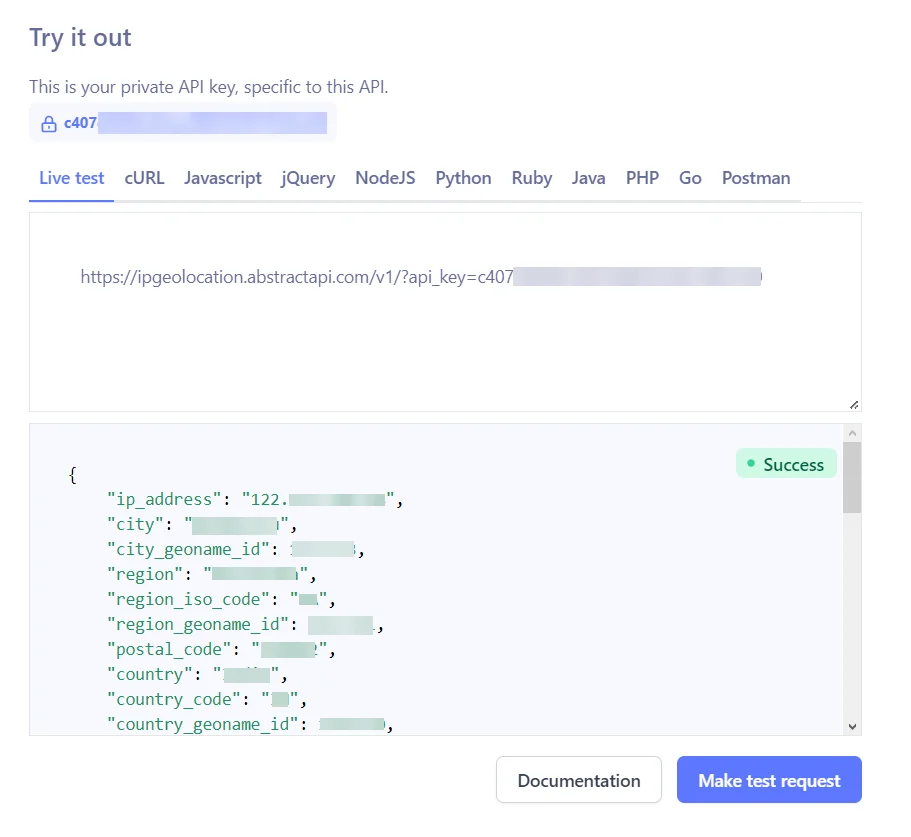This screenshot has height=837, width=911.
Task: Switch to the Postman tab
Action: click(x=756, y=178)
